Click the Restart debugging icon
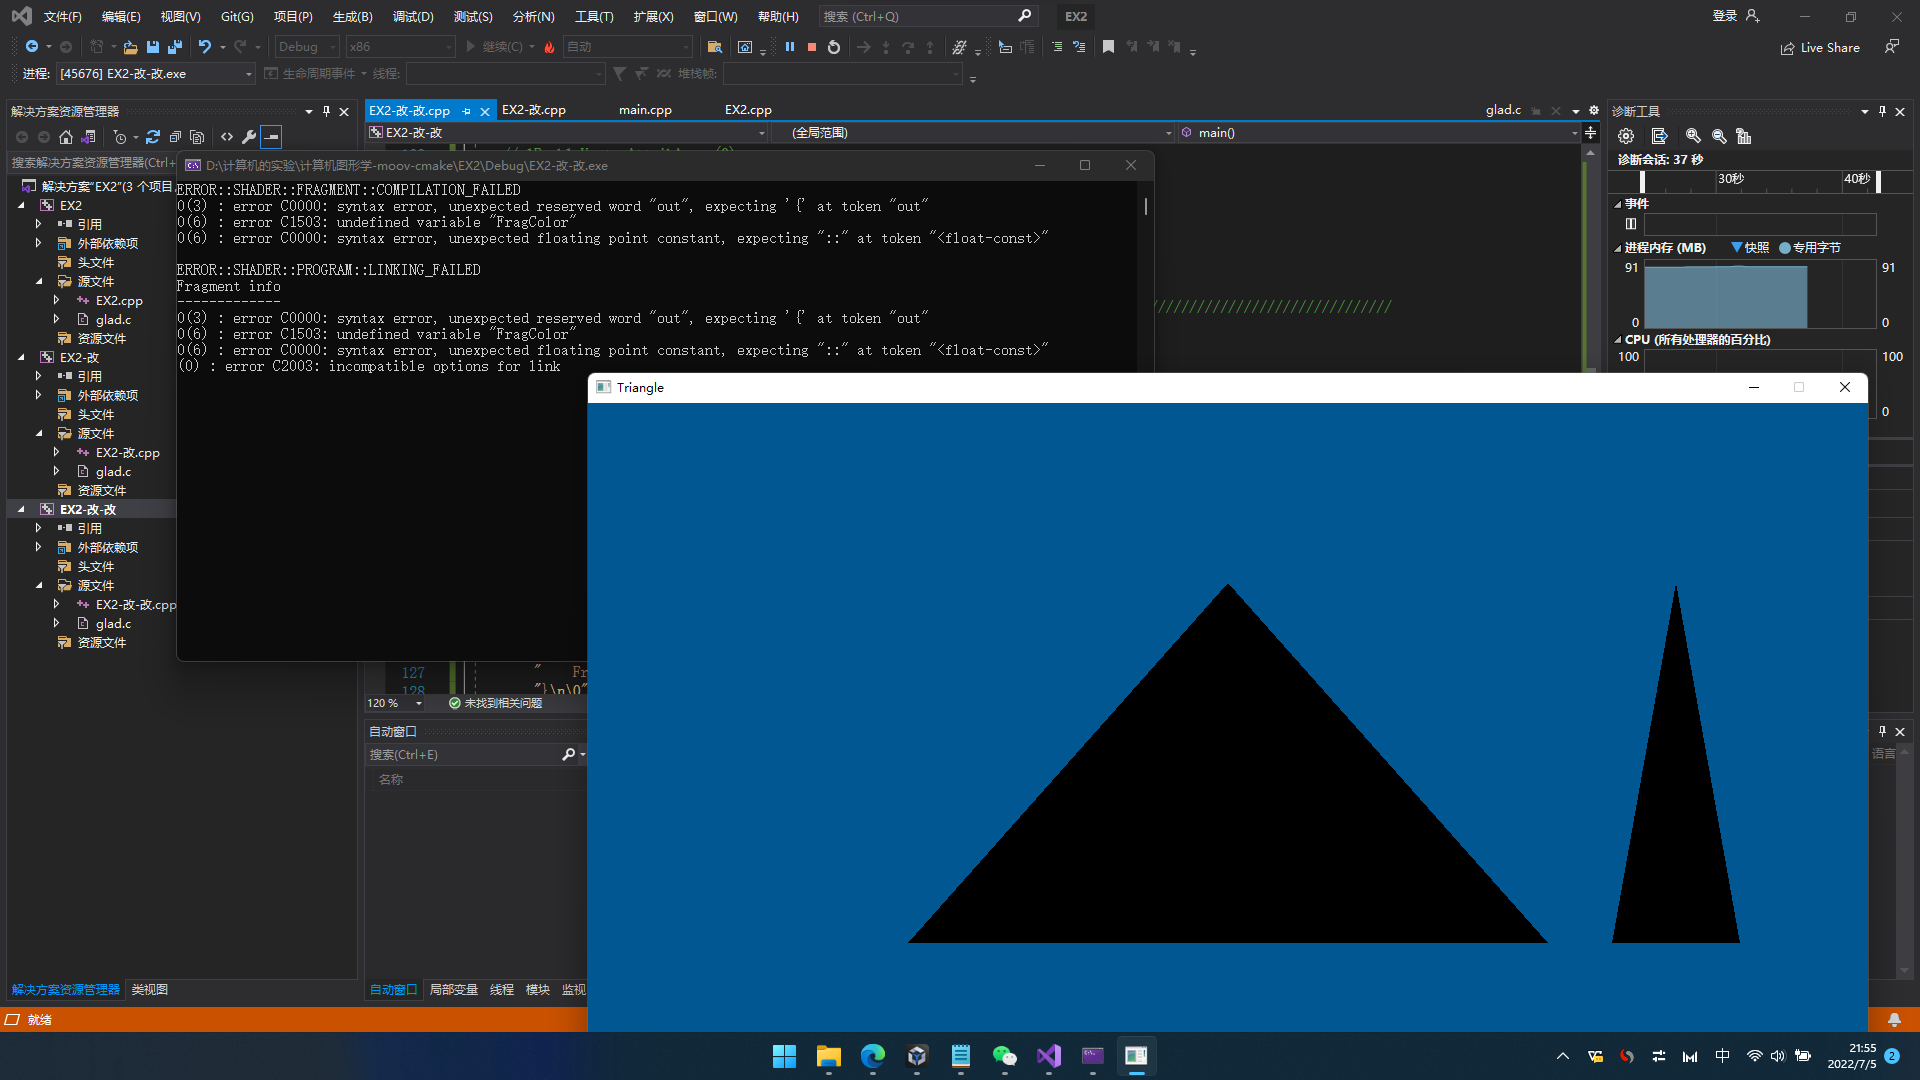1920x1080 pixels. (x=834, y=47)
